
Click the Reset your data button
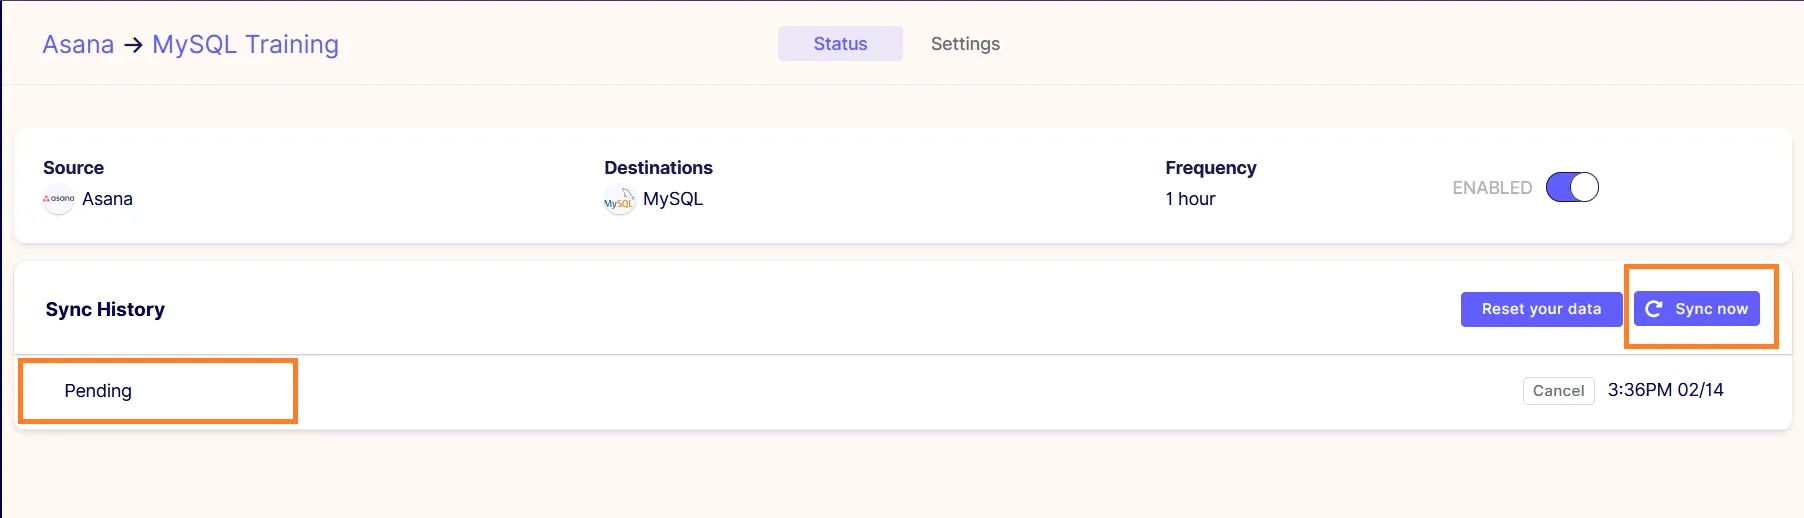click(x=1541, y=309)
